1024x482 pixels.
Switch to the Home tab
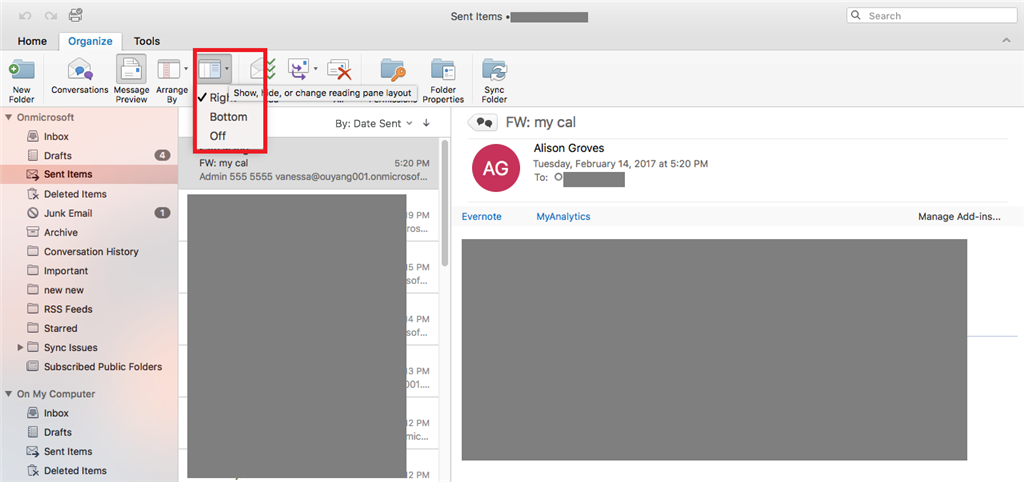pos(32,41)
